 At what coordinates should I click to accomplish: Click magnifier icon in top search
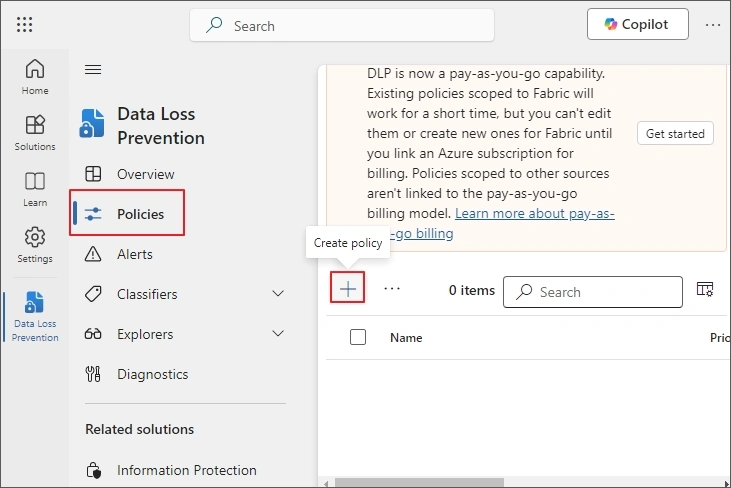pyautogui.click(x=214, y=25)
